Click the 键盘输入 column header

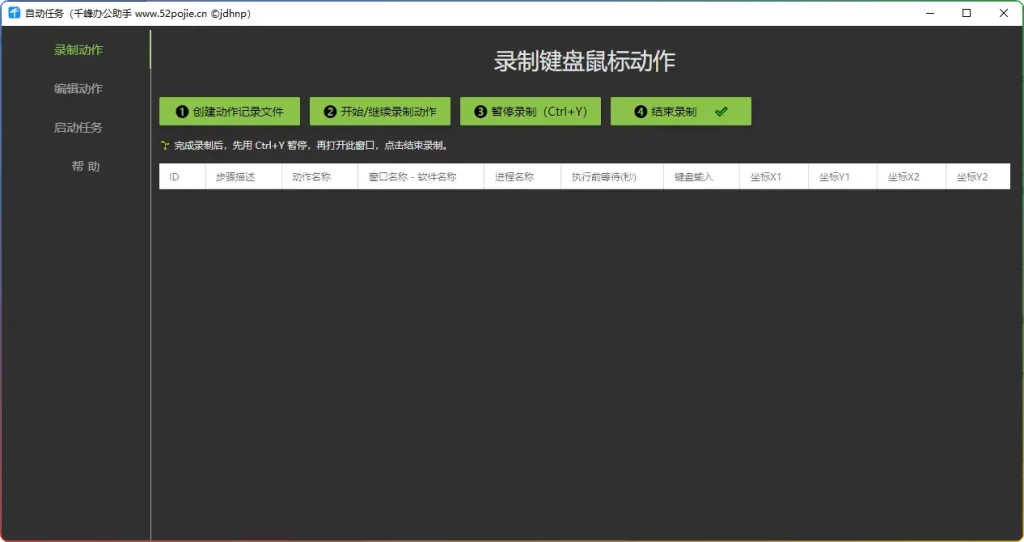click(x=693, y=177)
